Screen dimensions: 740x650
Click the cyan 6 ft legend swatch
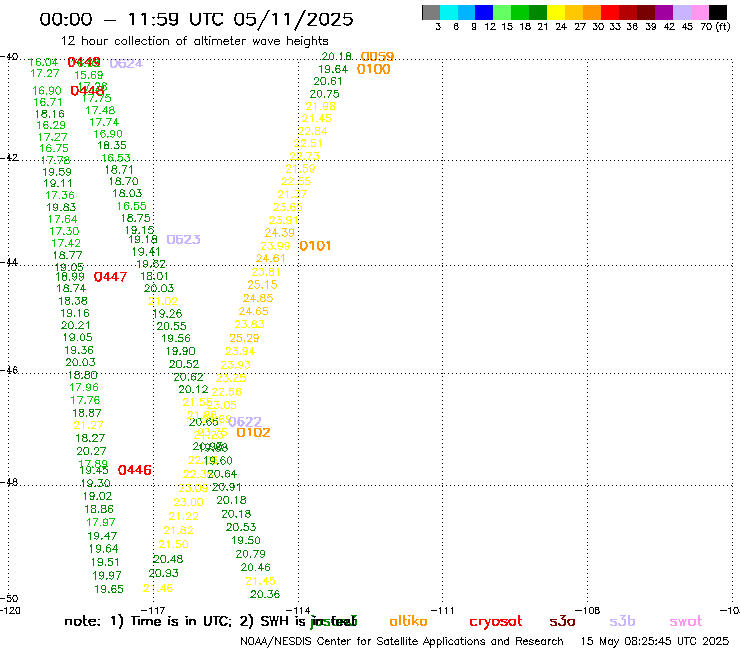coord(449,12)
